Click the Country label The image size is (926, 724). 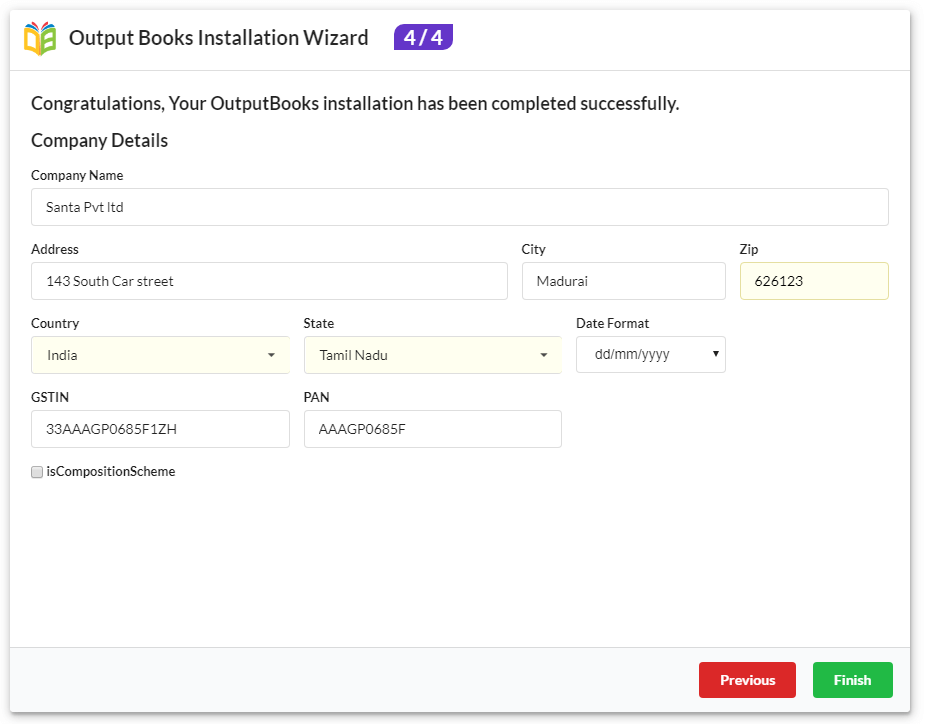[55, 323]
